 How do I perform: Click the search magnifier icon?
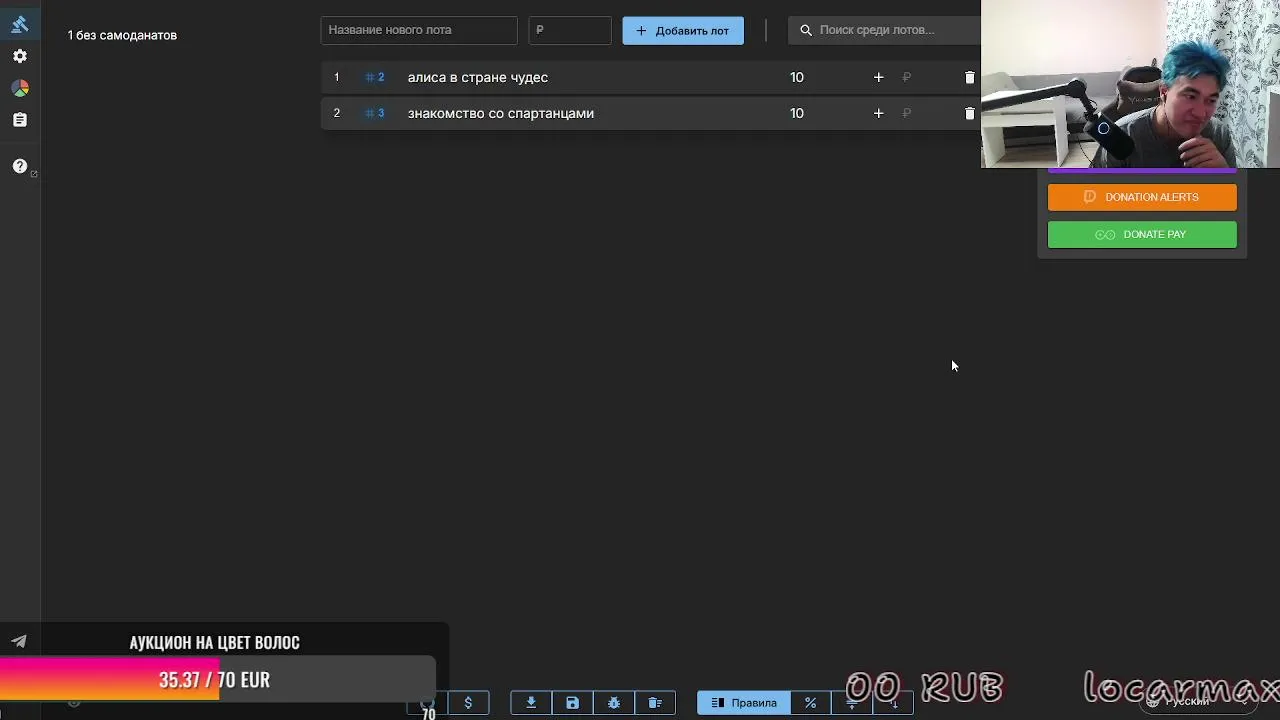[x=806, y=30]
